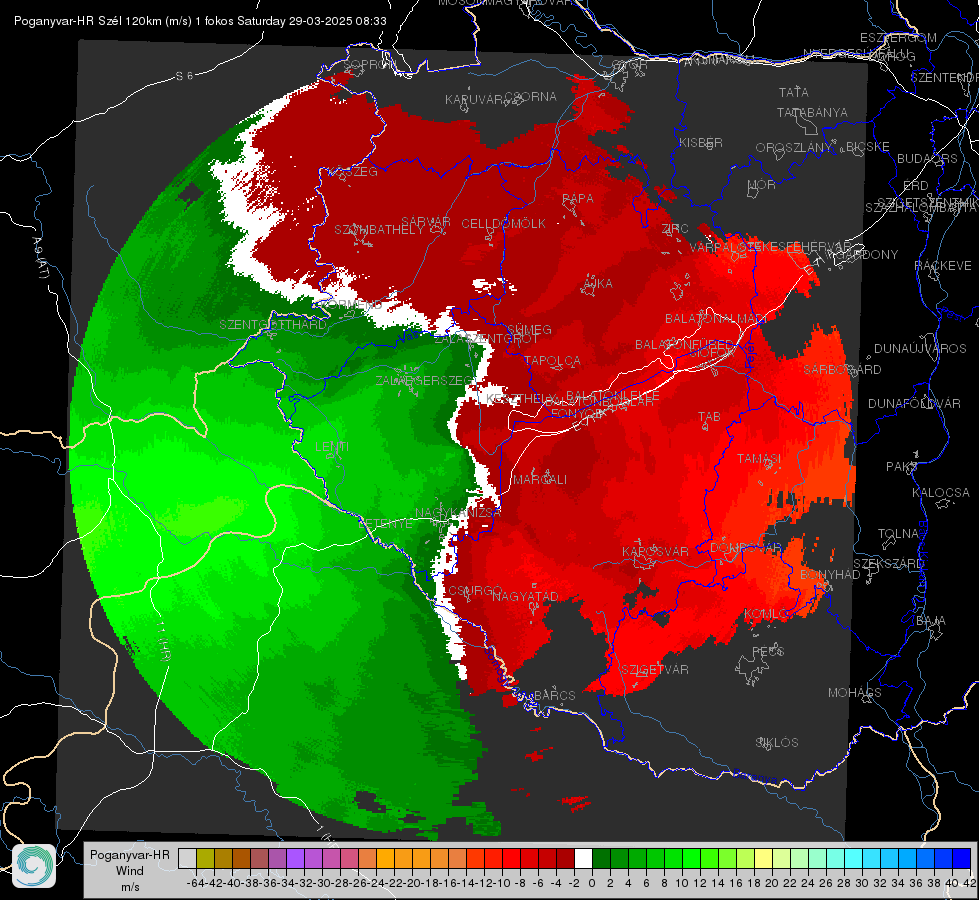The width and height of the screenshot is (979, 900).
Task: Click the PECS city label
Action: click(x=767, y=651)
